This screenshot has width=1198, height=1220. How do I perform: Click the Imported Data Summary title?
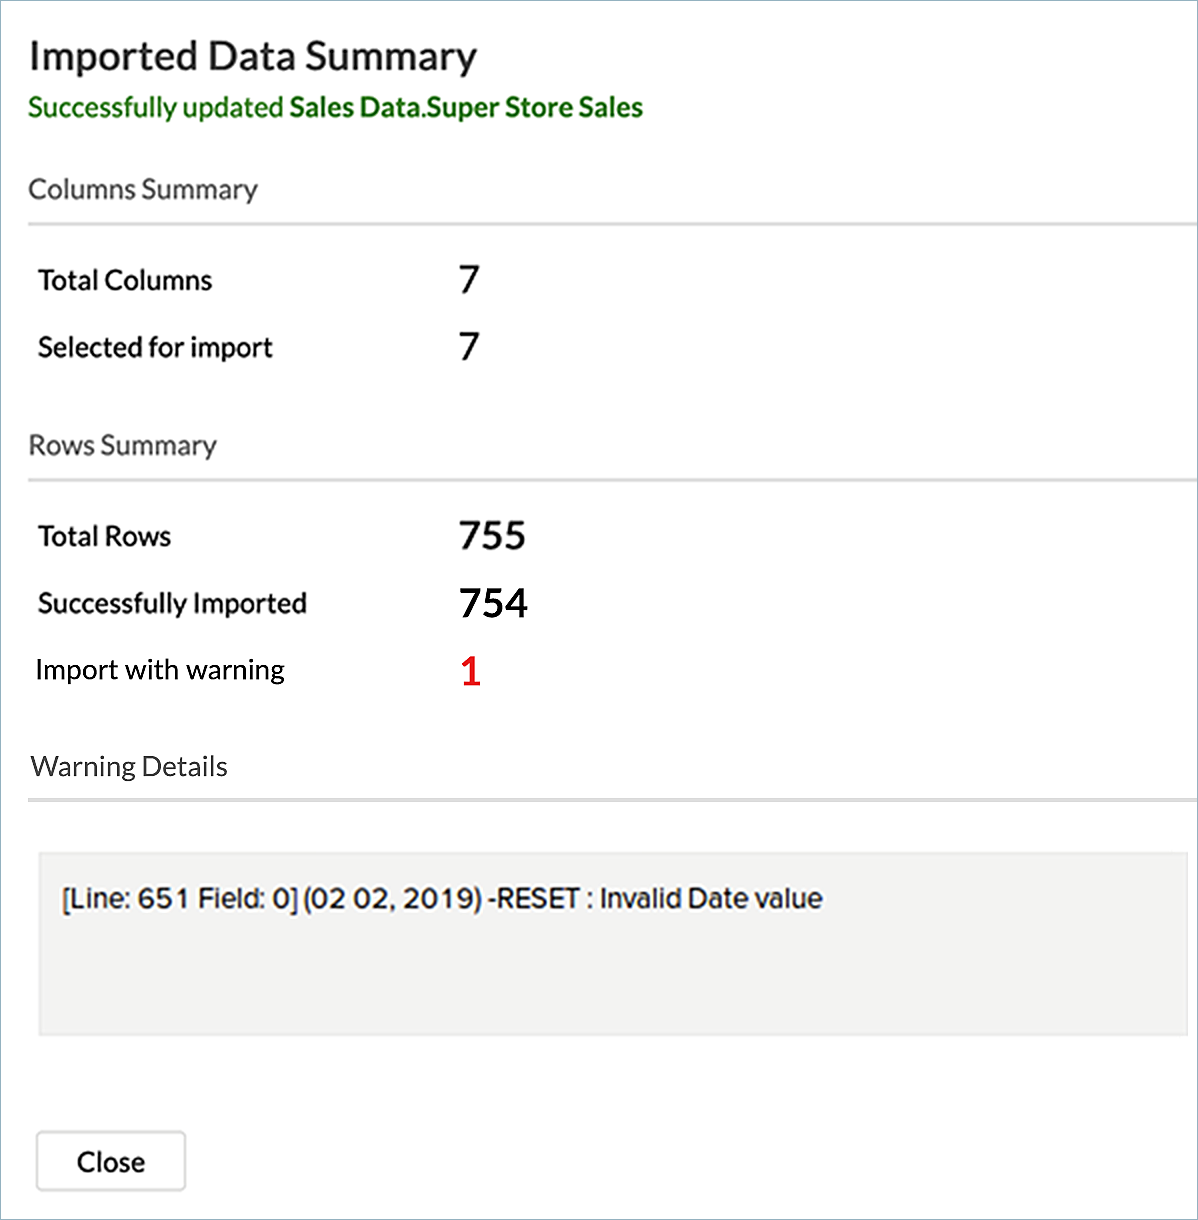coord(253,56)
